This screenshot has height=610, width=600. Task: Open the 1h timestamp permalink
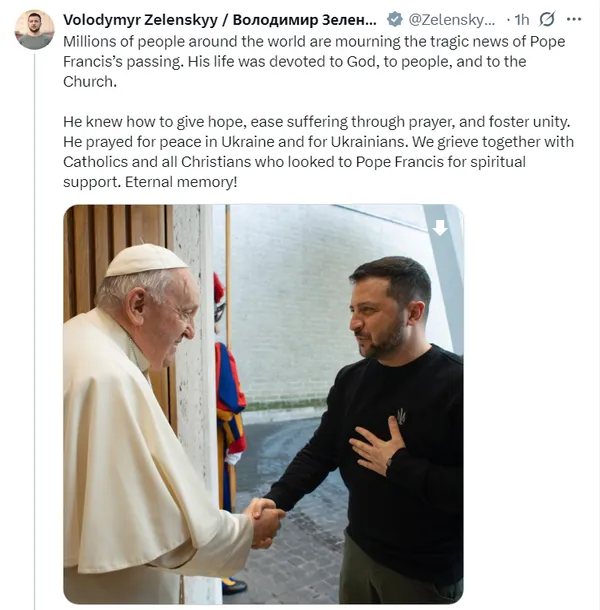[x=522, y=19]
